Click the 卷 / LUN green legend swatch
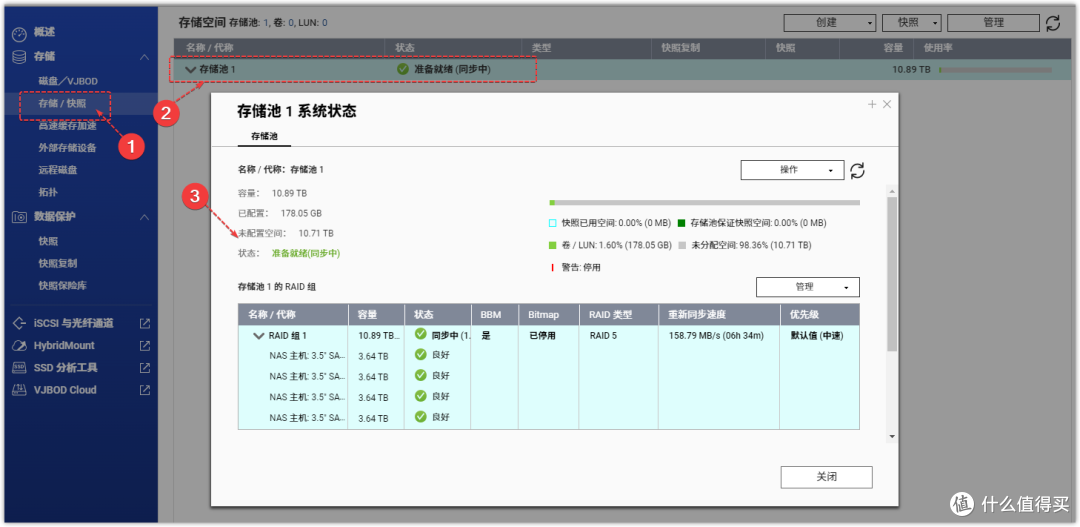The width and height of the screenshot is (1080, 527). pyautogui.click(x=552, y=245)
